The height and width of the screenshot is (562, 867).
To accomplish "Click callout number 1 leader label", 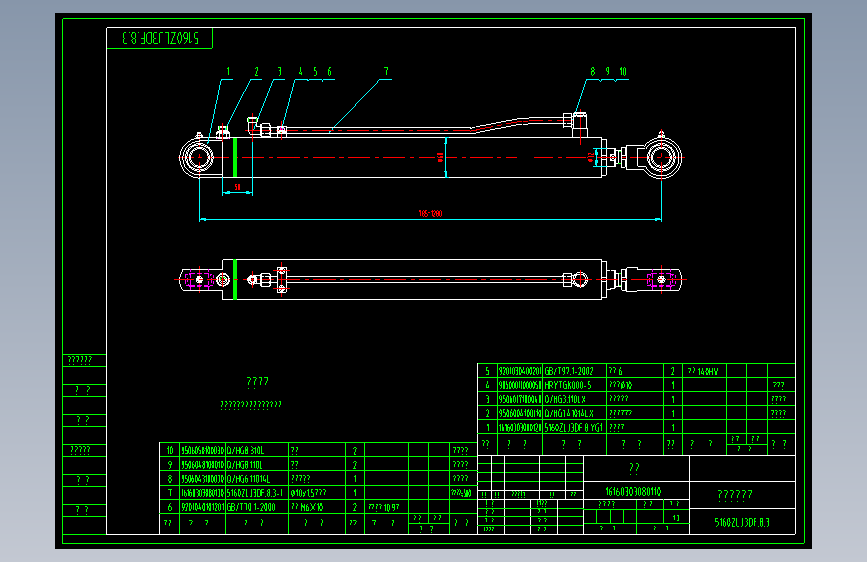I will [x=228, y=71].
